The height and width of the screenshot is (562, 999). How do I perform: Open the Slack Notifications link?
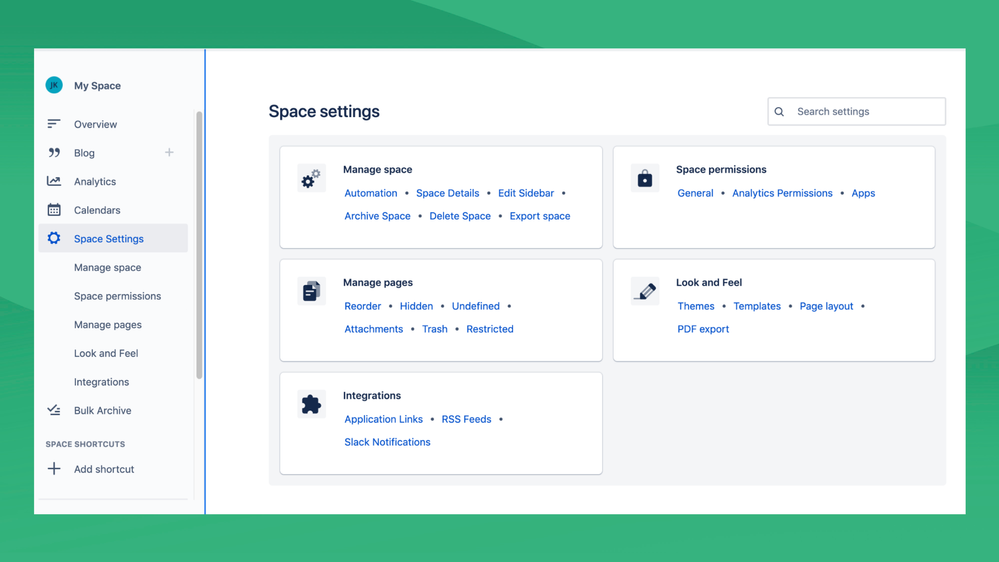387,442
